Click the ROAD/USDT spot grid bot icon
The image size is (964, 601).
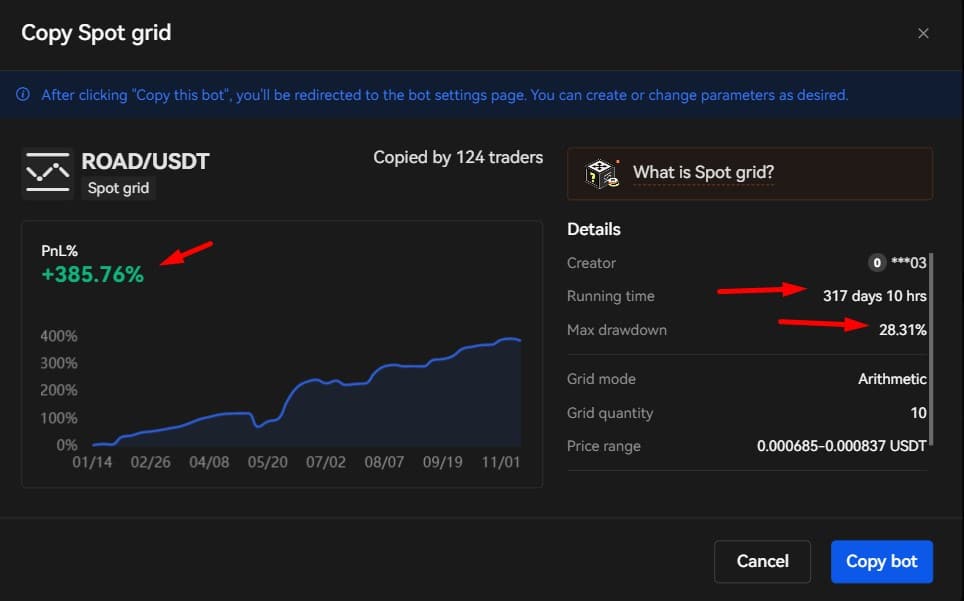[47, 173]
